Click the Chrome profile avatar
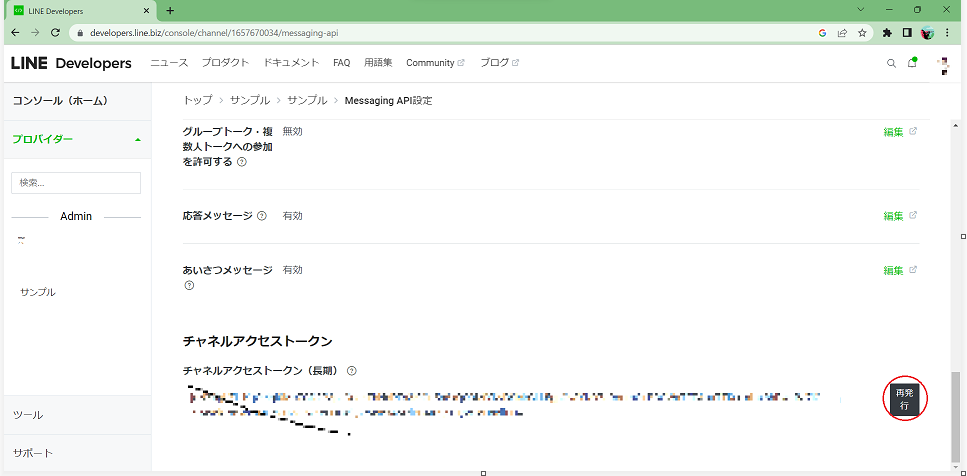 927,33
